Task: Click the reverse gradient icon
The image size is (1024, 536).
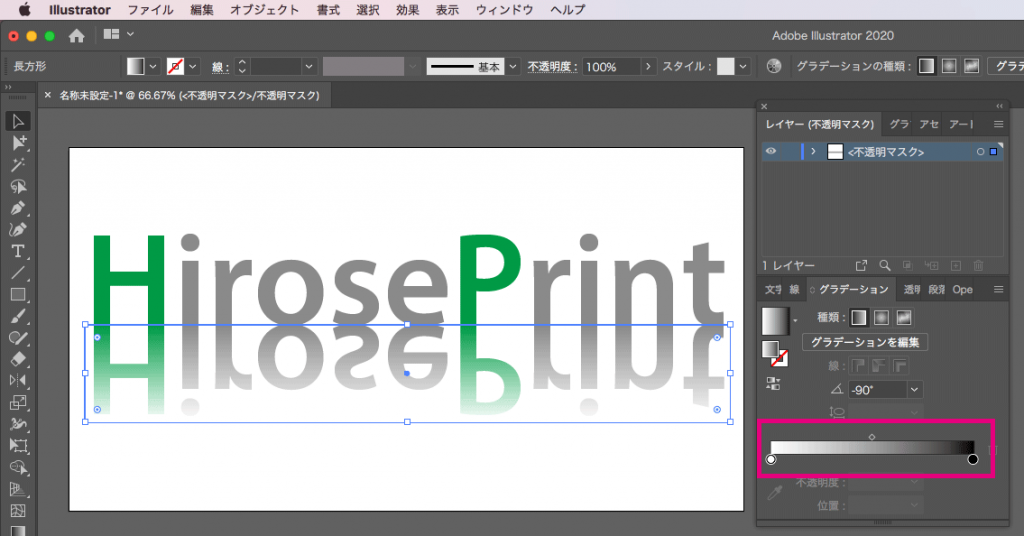Action: 772,382
